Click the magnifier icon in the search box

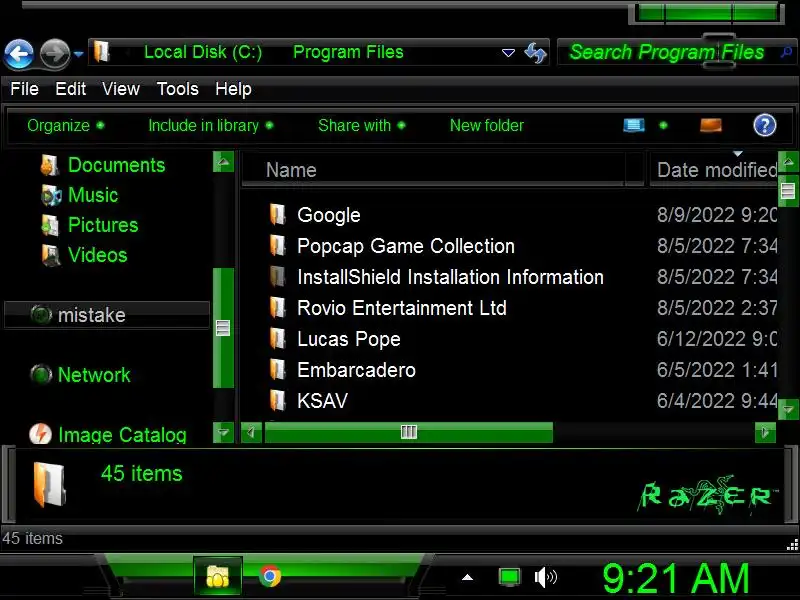[786, 52]
